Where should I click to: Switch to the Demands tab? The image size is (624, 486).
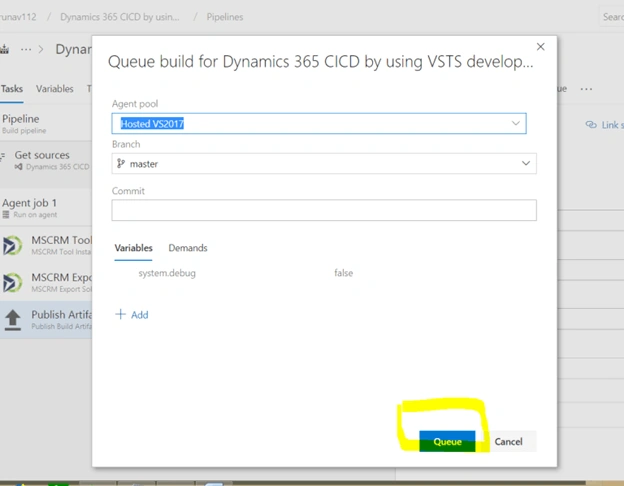[x=188, y=248]
